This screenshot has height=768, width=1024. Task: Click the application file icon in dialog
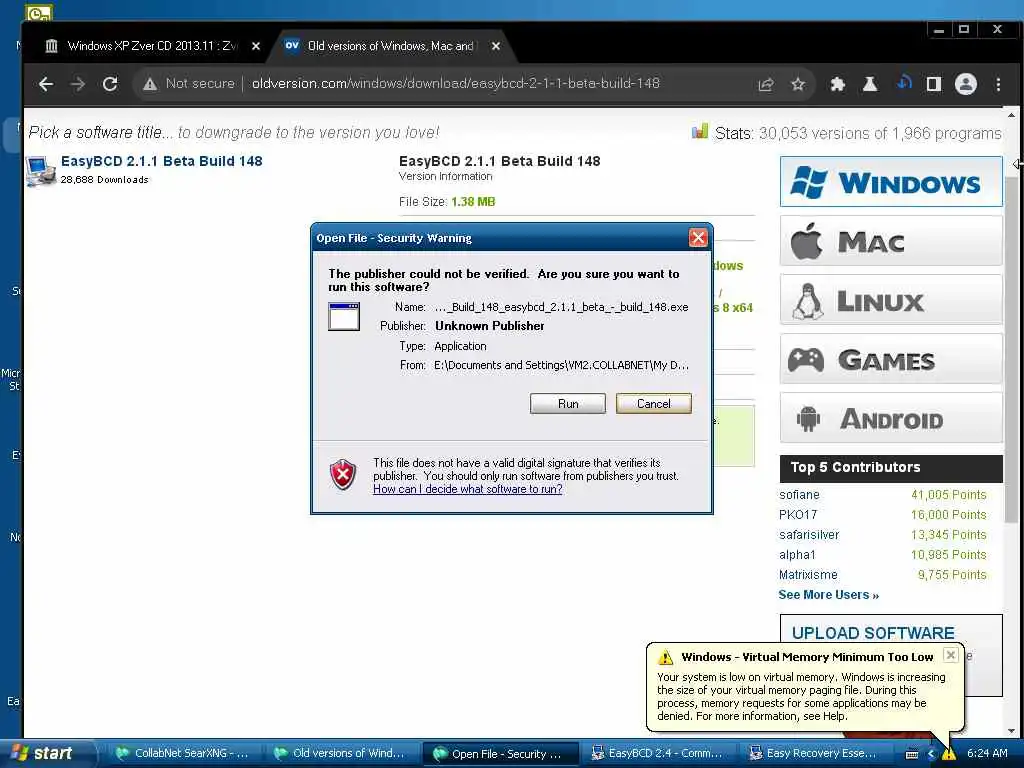[344, 317]
